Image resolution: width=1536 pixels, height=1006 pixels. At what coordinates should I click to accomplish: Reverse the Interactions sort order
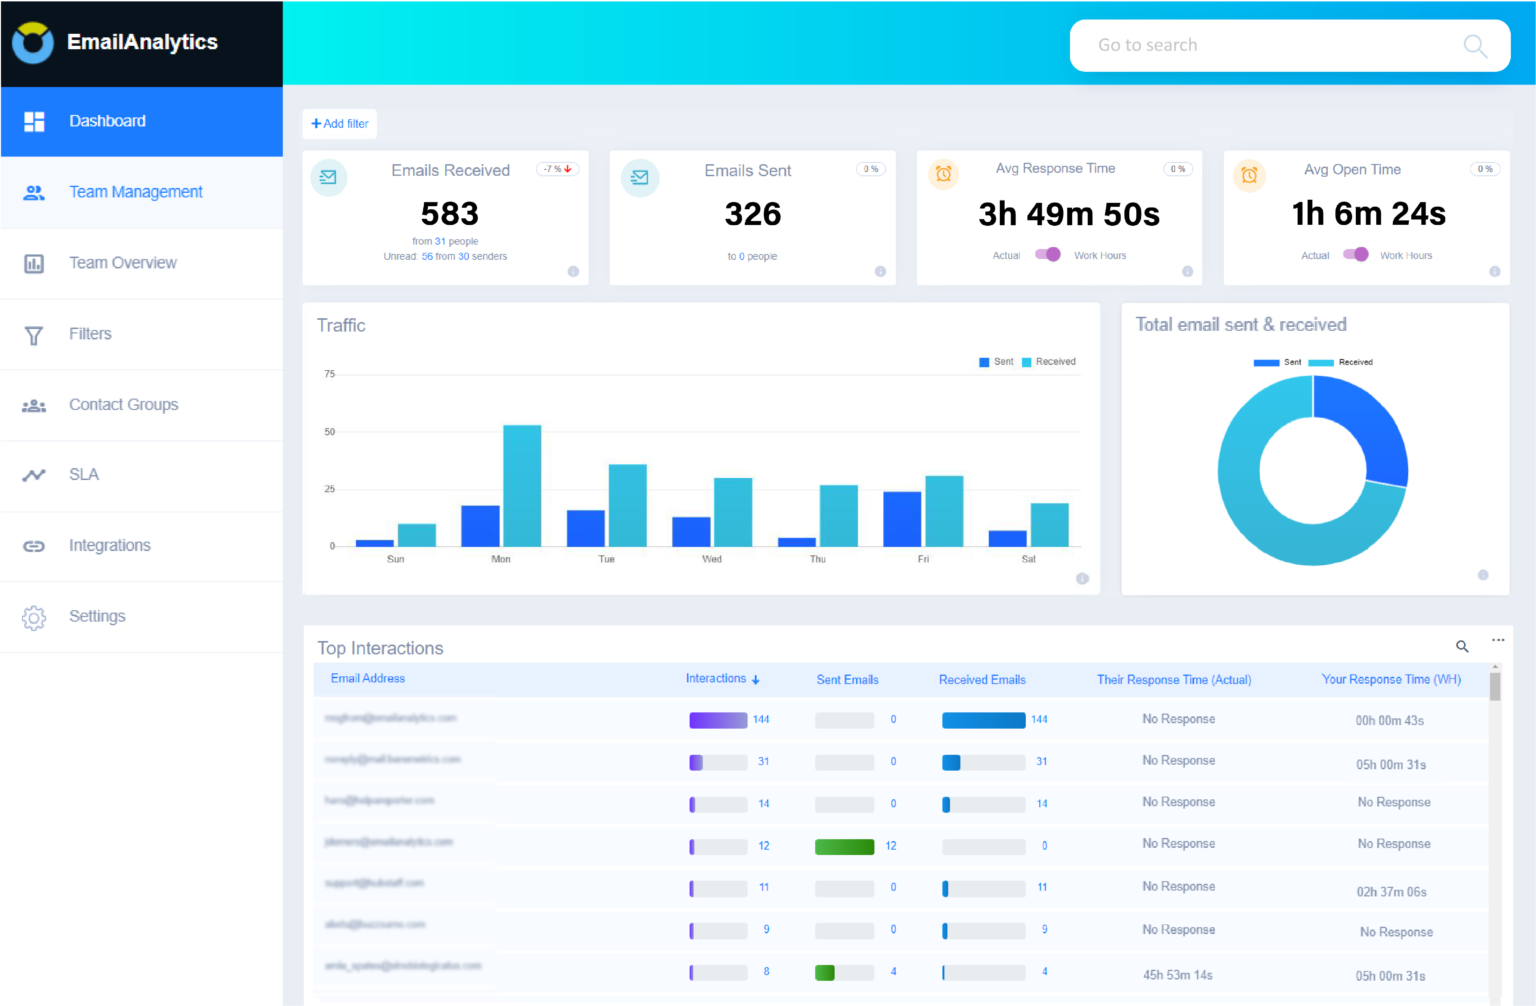coord(757,679)
